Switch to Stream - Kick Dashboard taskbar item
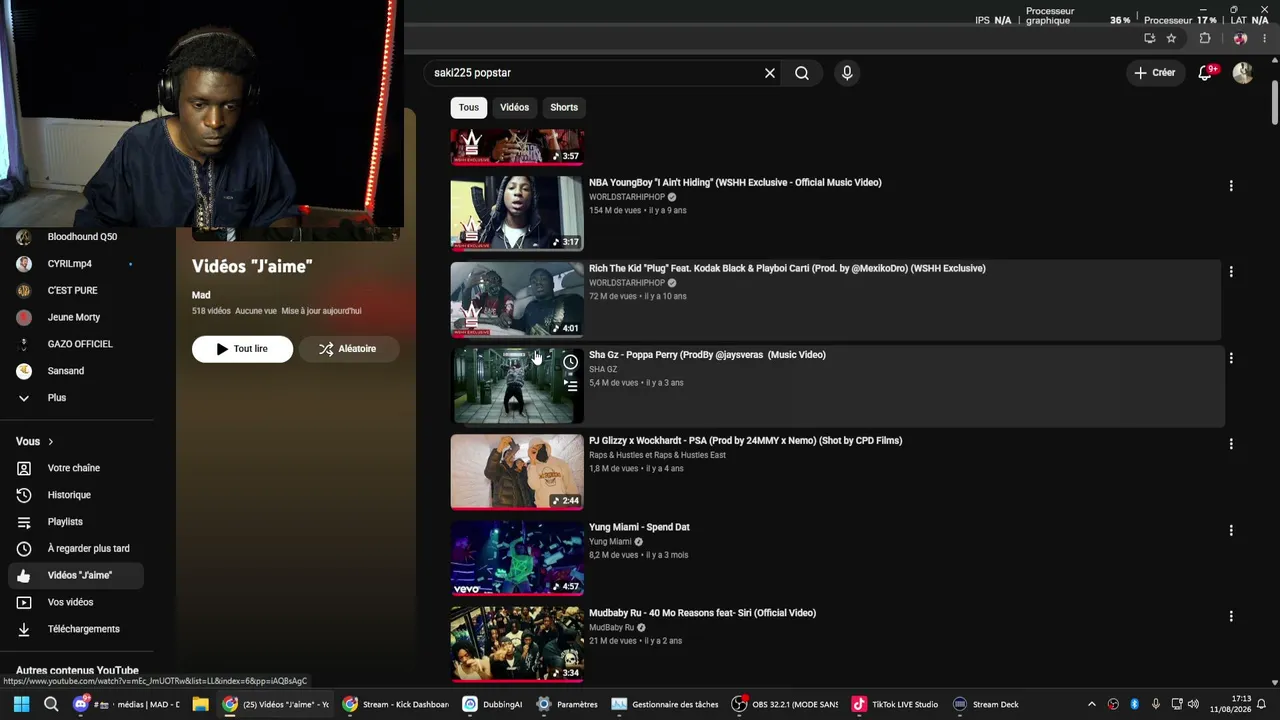The height and width of the screenshot is (720, 1280). [396, 704]
